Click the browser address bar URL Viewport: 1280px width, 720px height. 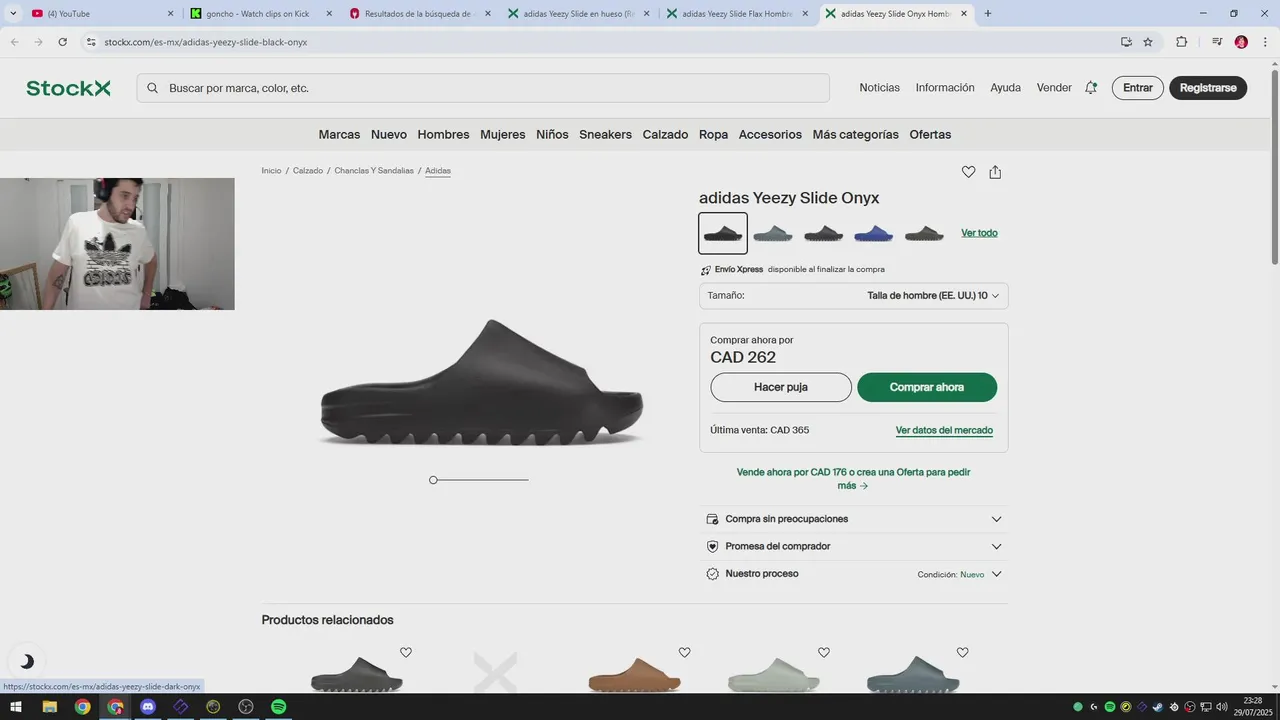tap(205, 42)
